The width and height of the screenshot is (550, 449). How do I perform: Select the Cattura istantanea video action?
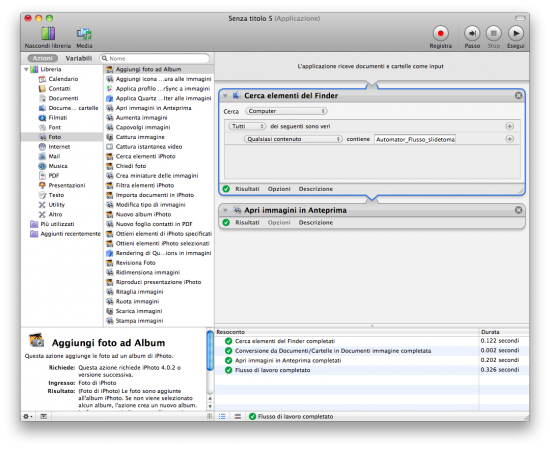coord(149,147)
